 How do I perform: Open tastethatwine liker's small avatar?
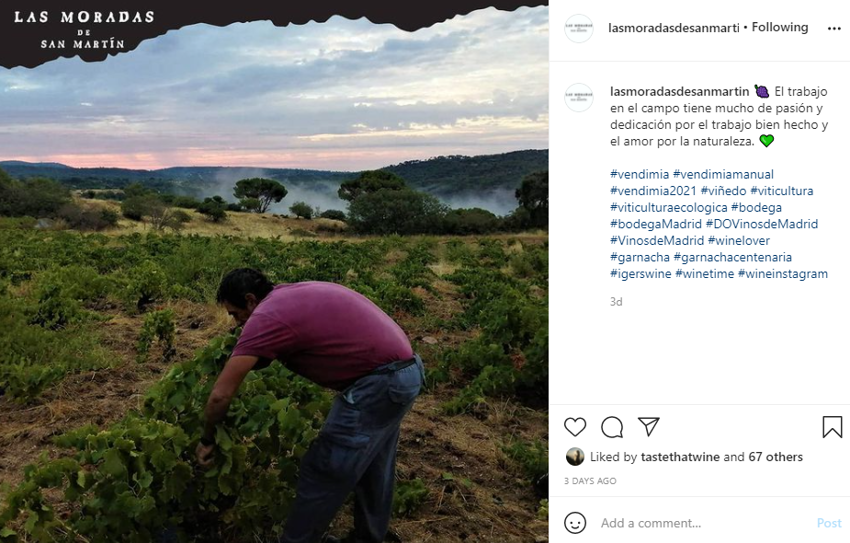tap(575, 457)
